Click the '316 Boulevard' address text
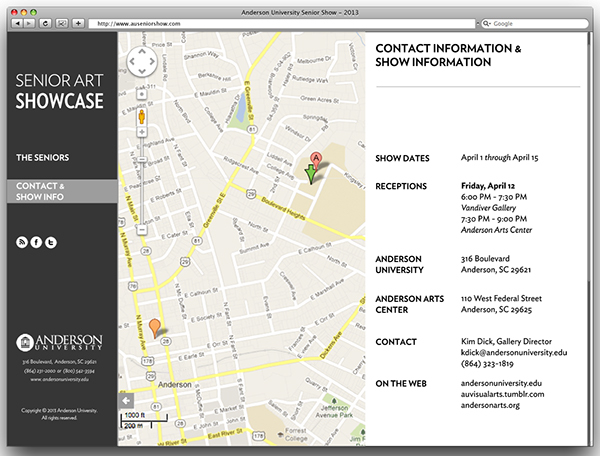This screenshot has width=600, height=456. click(x=485, y=259)
